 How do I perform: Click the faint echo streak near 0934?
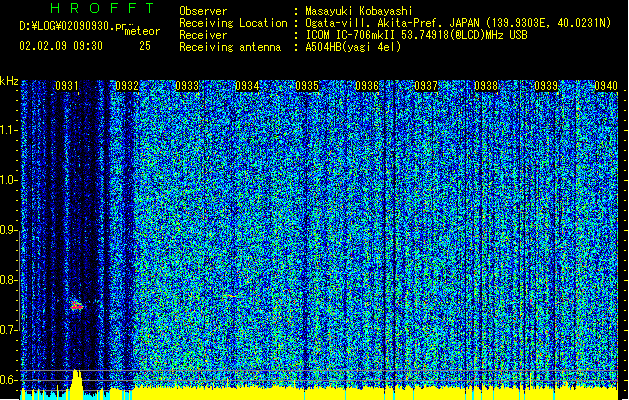tap(234, 296)
